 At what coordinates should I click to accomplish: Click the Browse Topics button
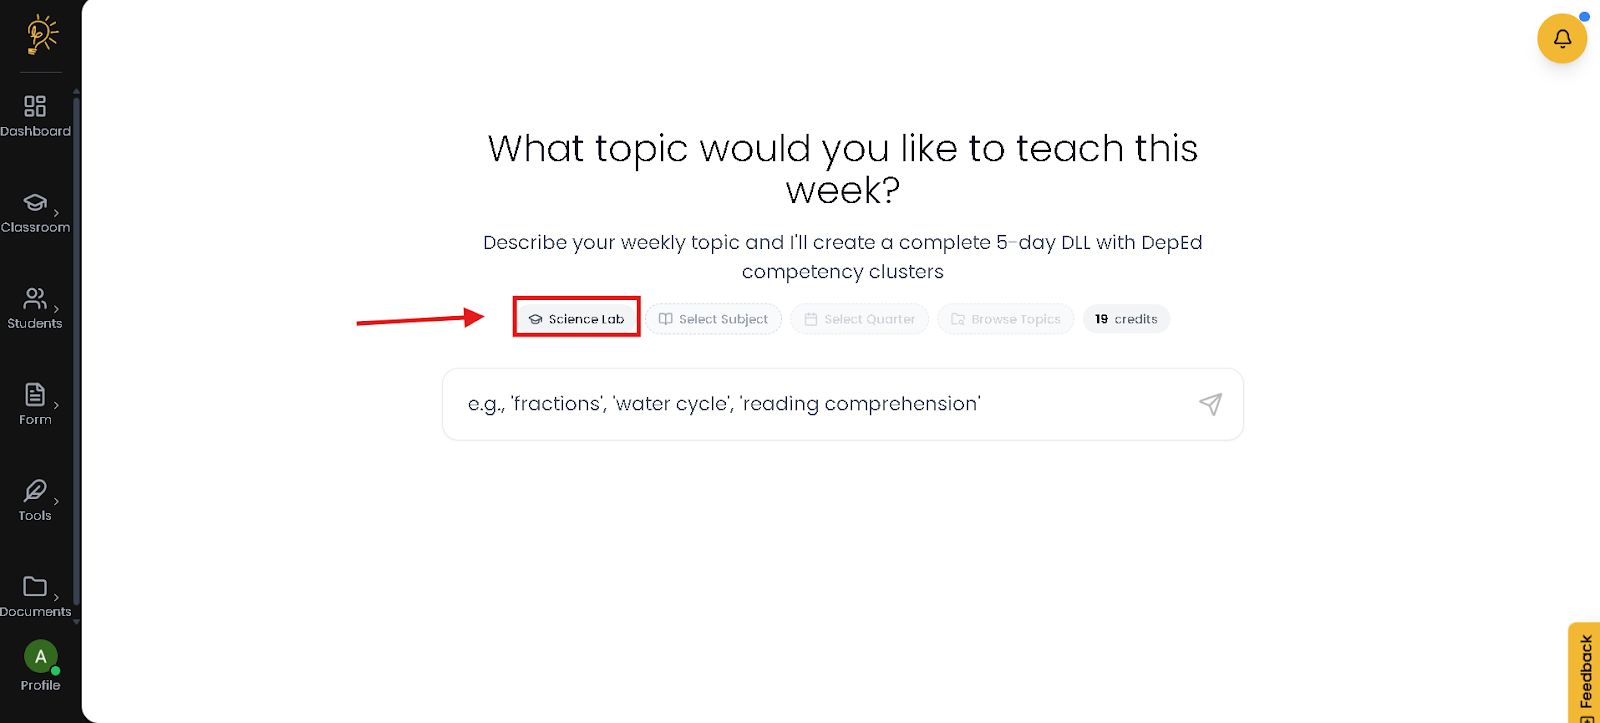pos(1006,319)
